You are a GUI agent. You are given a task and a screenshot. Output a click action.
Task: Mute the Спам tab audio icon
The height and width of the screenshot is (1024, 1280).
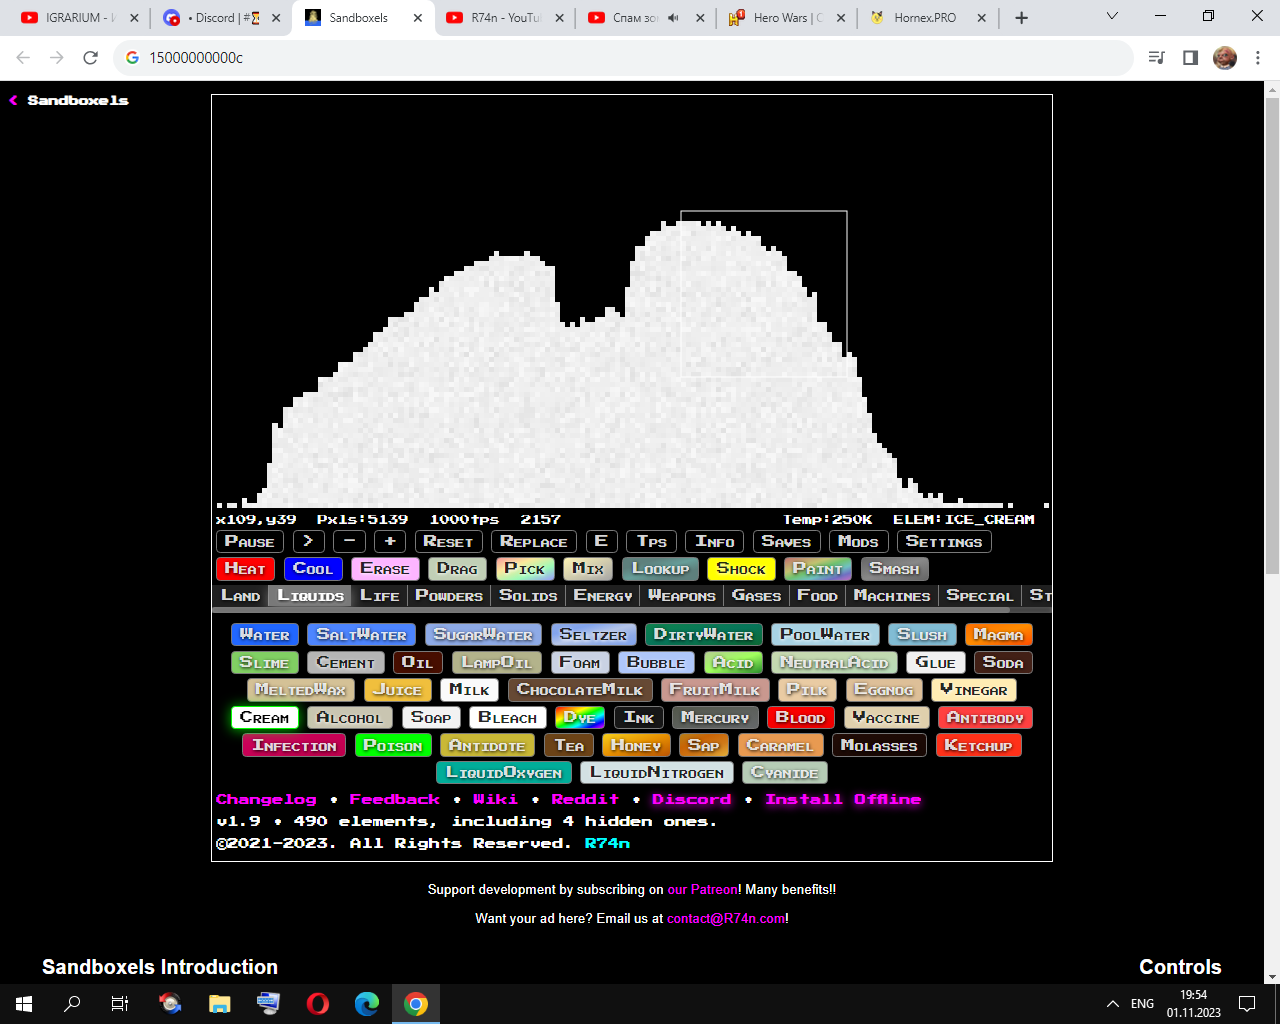click(673, 18)
